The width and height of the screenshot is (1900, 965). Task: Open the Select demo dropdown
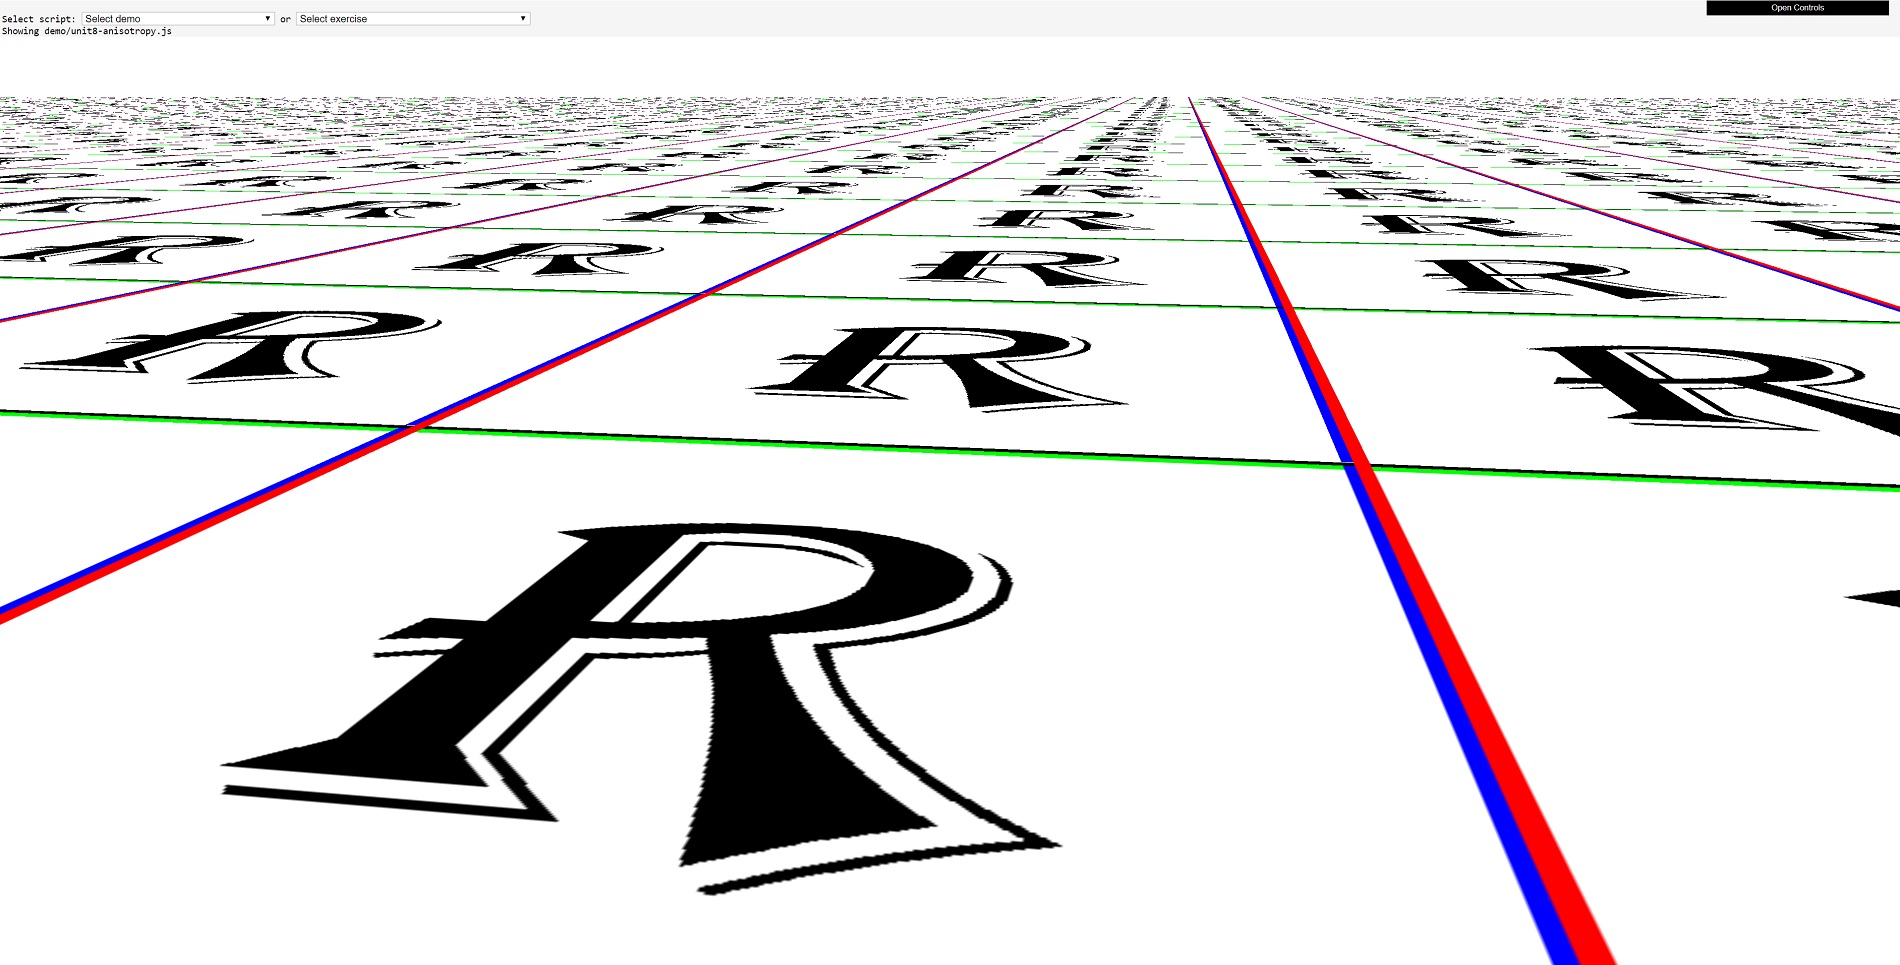point(177,19)
